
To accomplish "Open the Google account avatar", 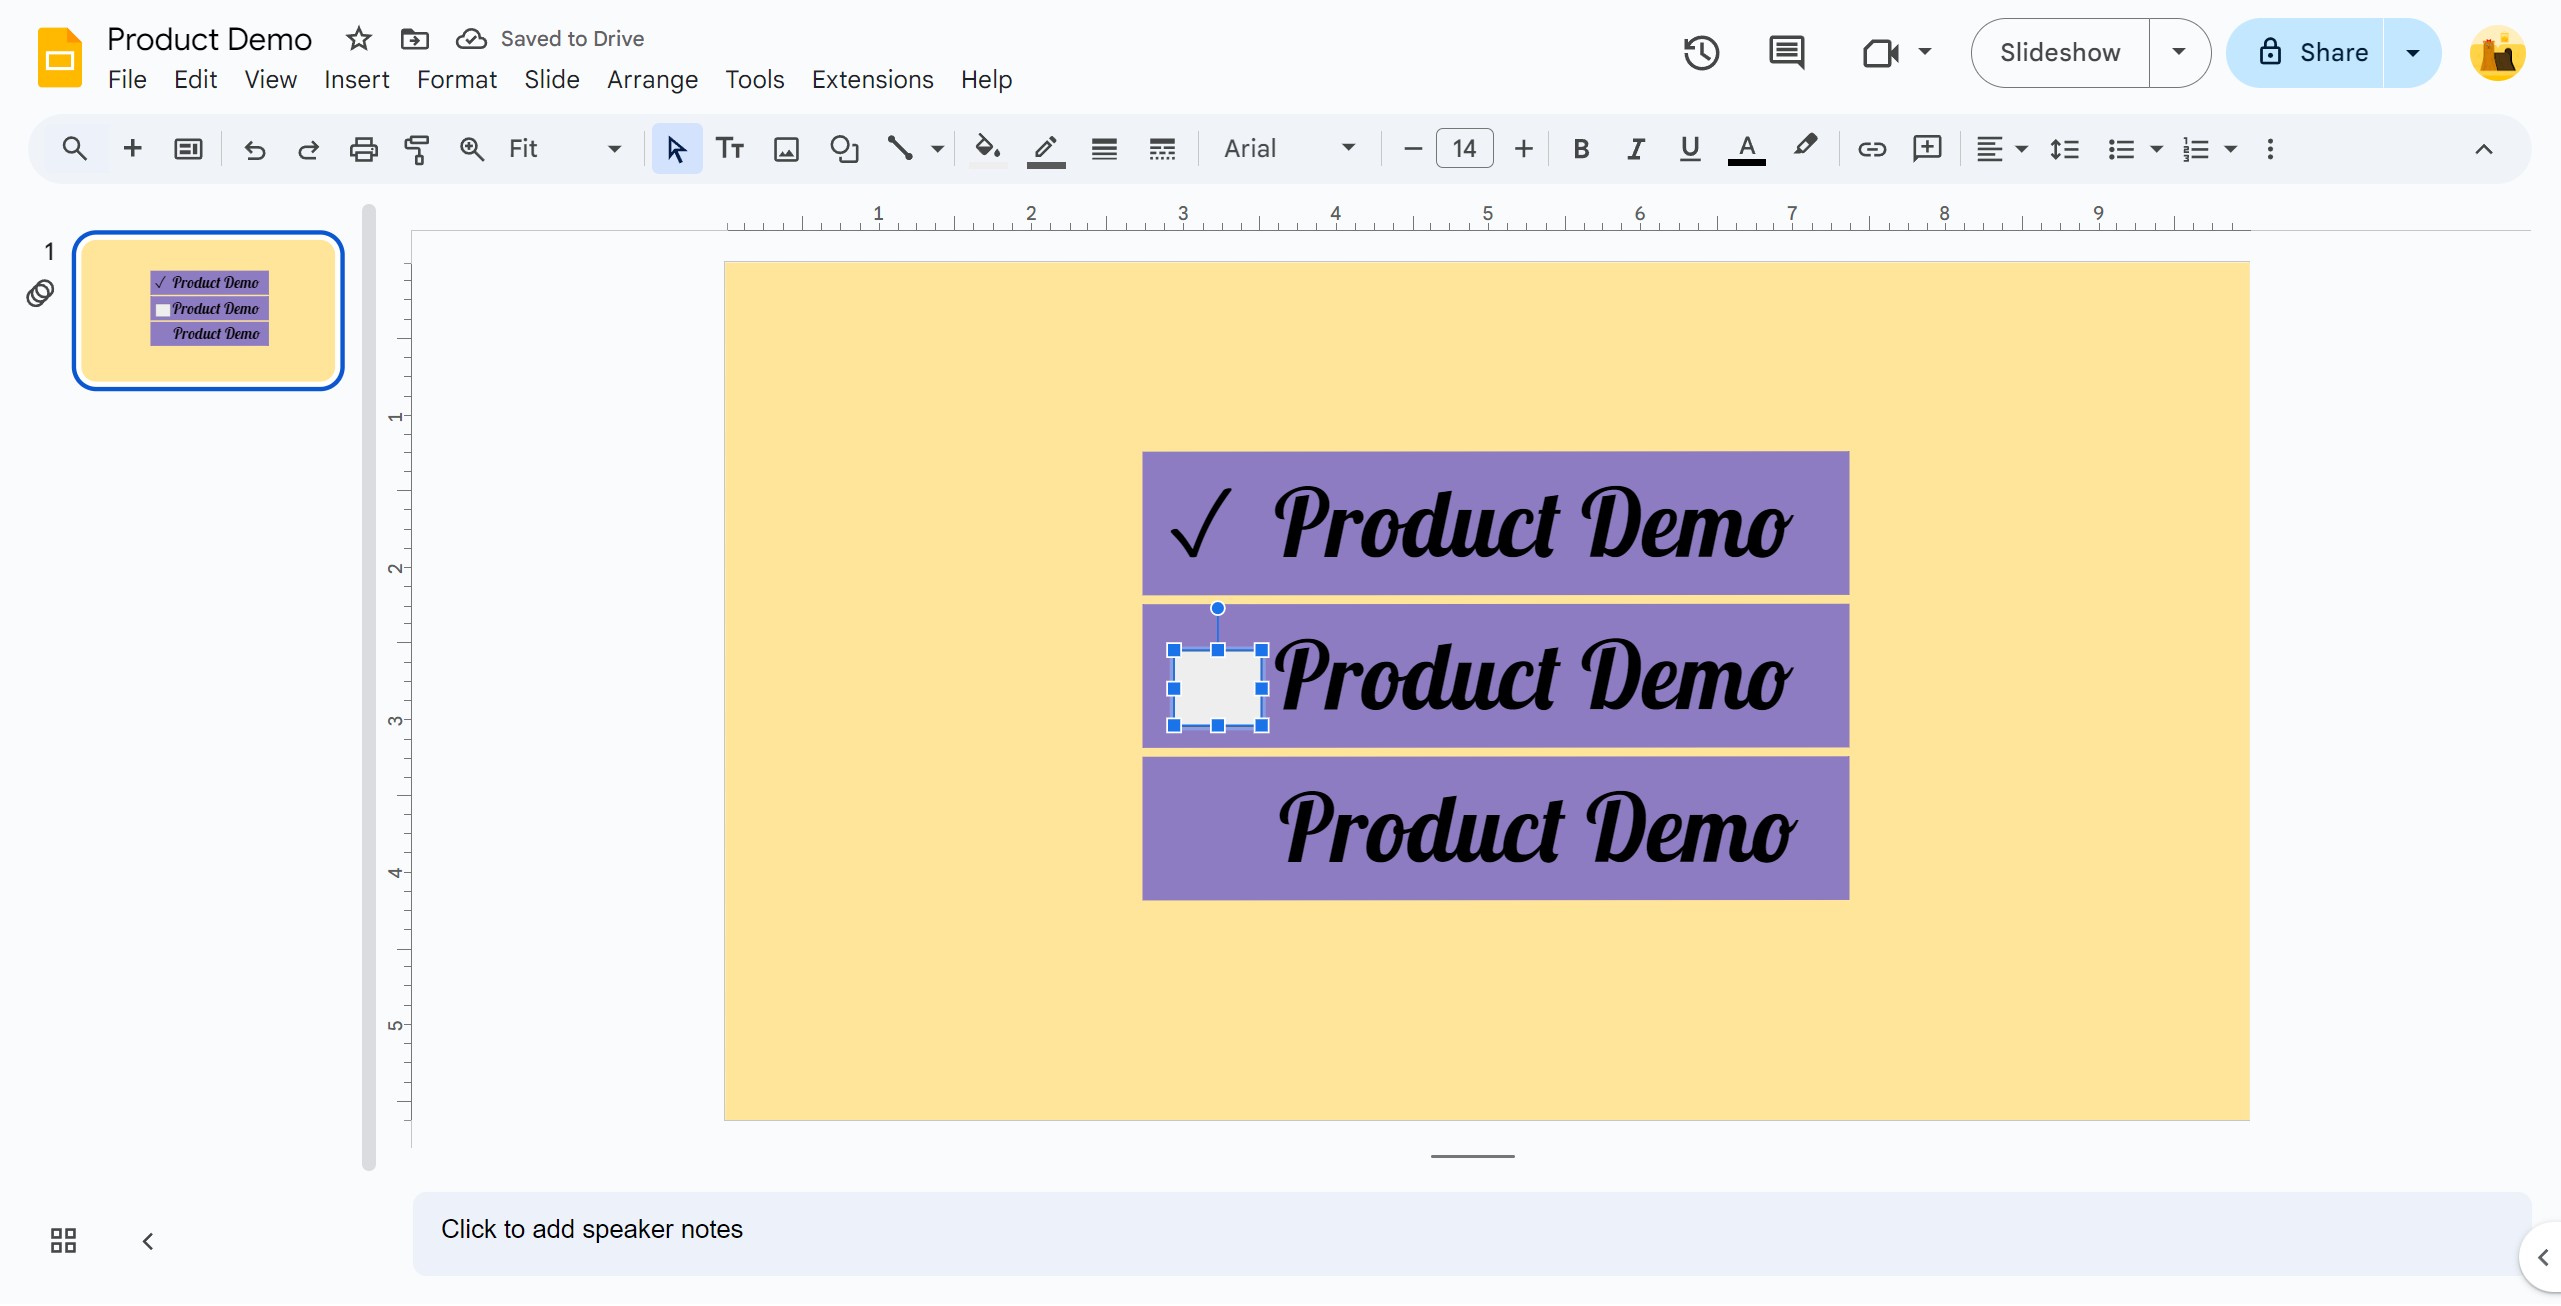I will pyautogui.click(x=2497, y=52).
